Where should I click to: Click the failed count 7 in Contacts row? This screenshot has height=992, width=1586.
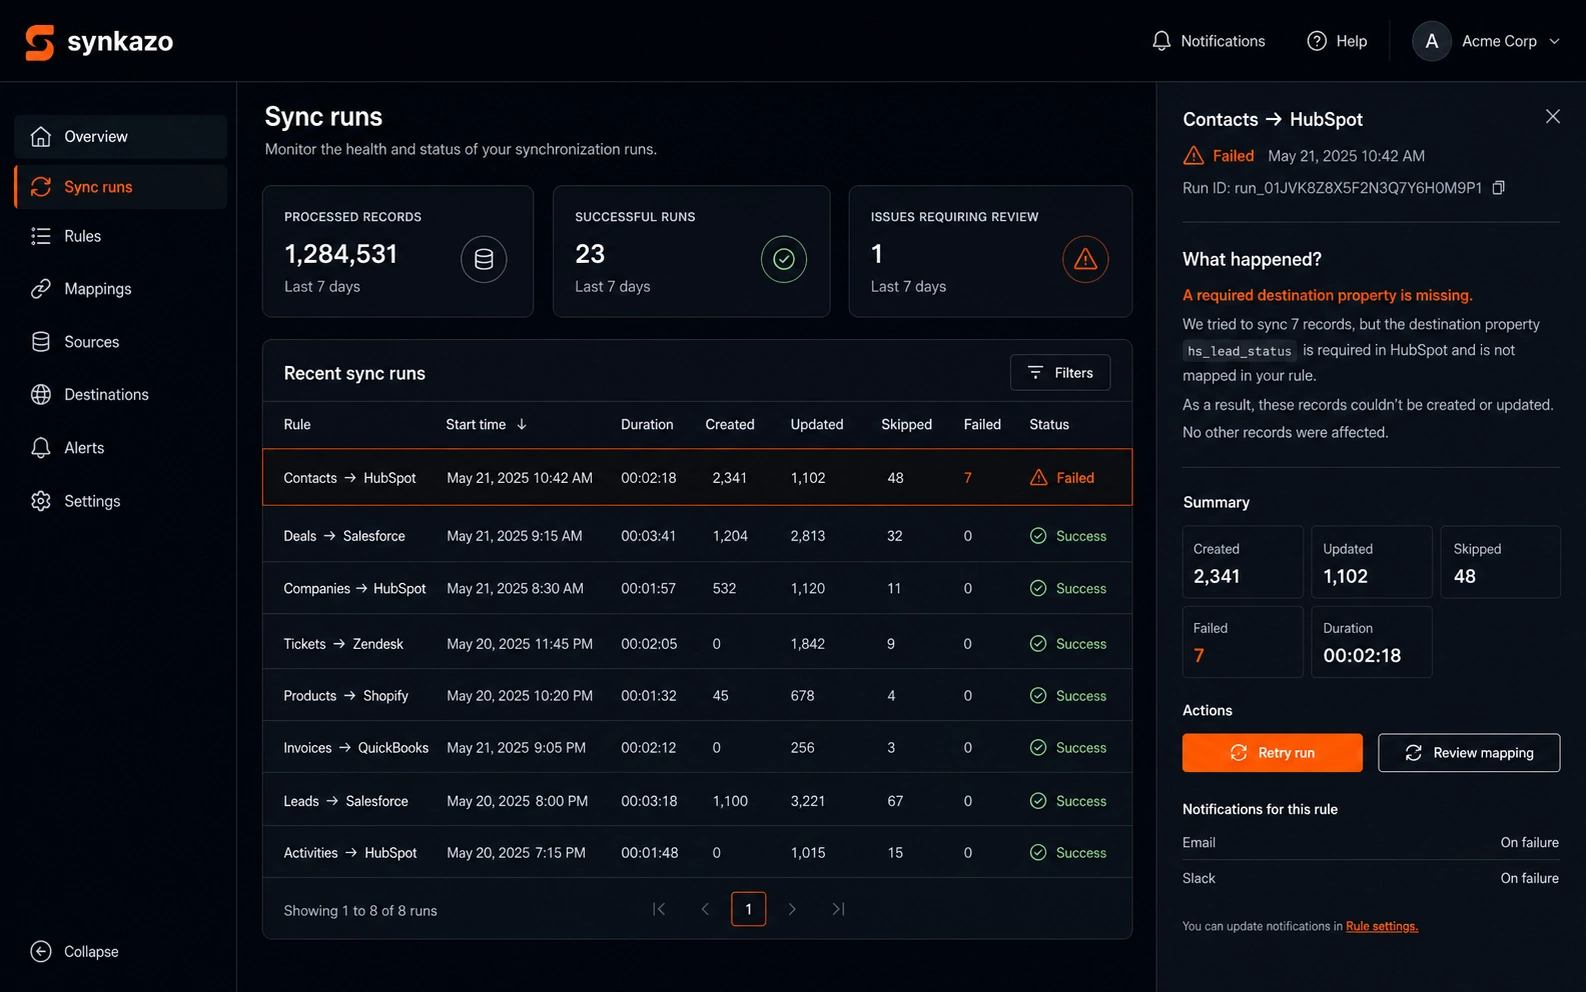pos(968,478)
